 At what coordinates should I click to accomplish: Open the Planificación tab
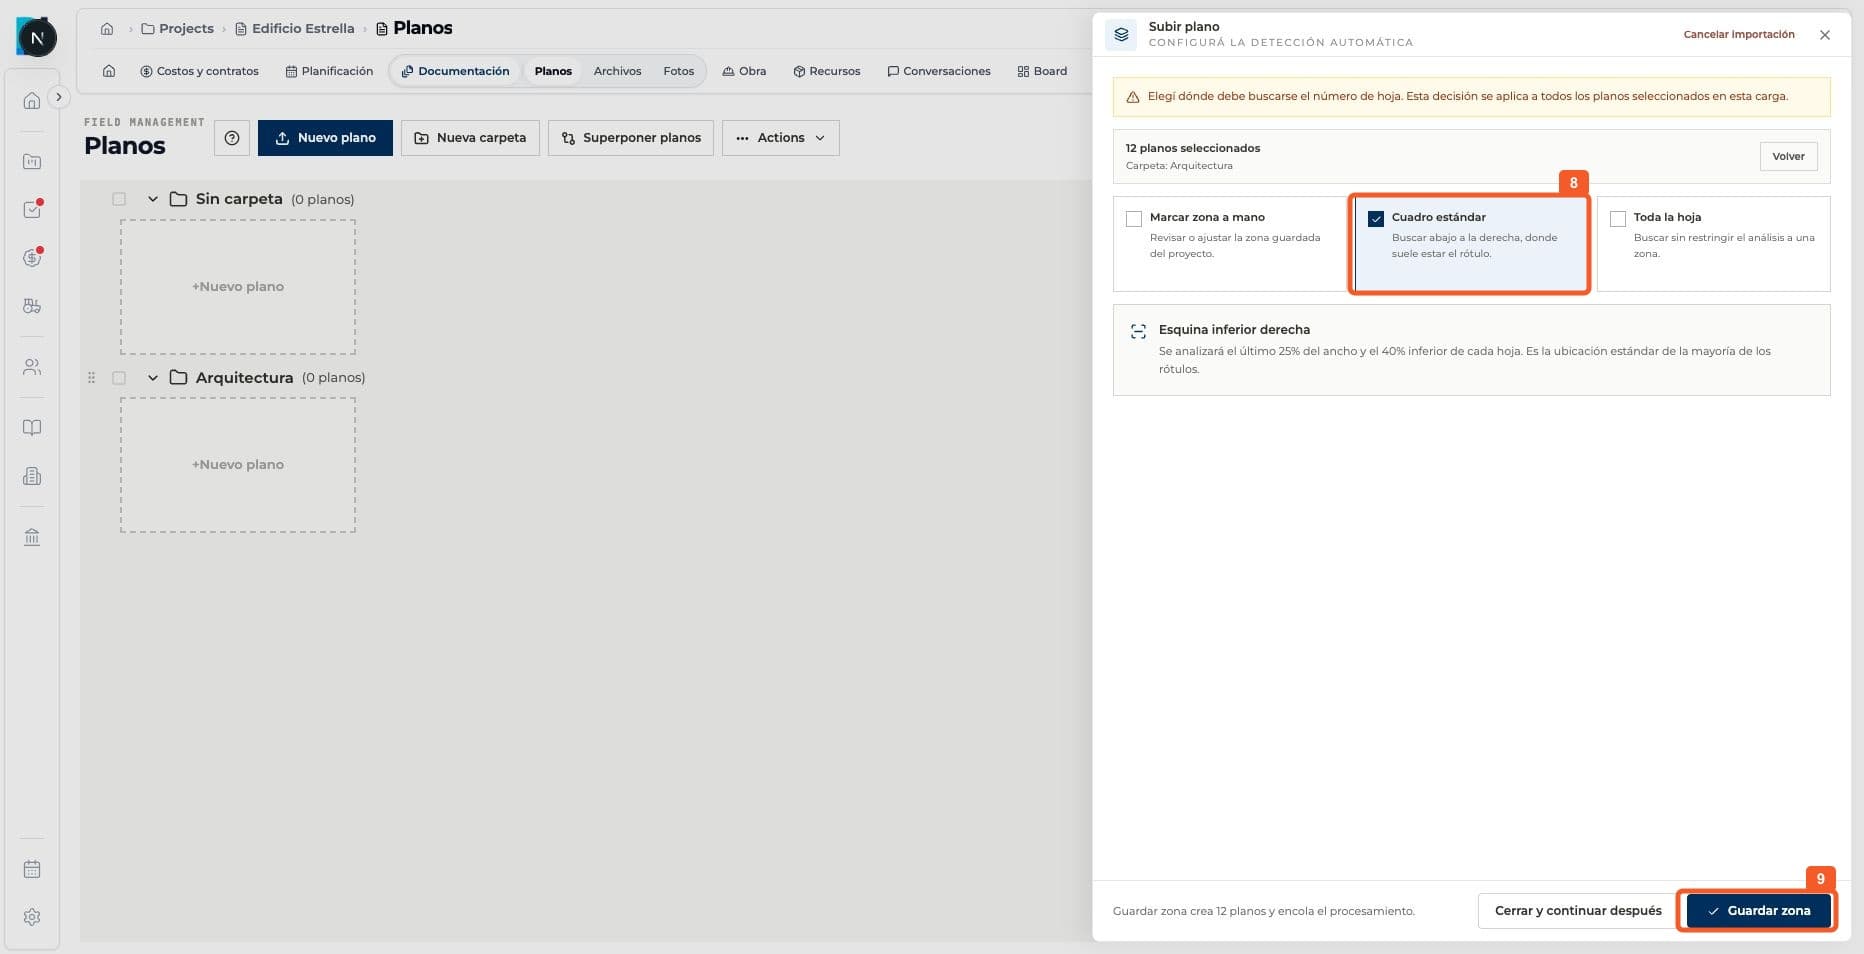(x=329, y=71)
